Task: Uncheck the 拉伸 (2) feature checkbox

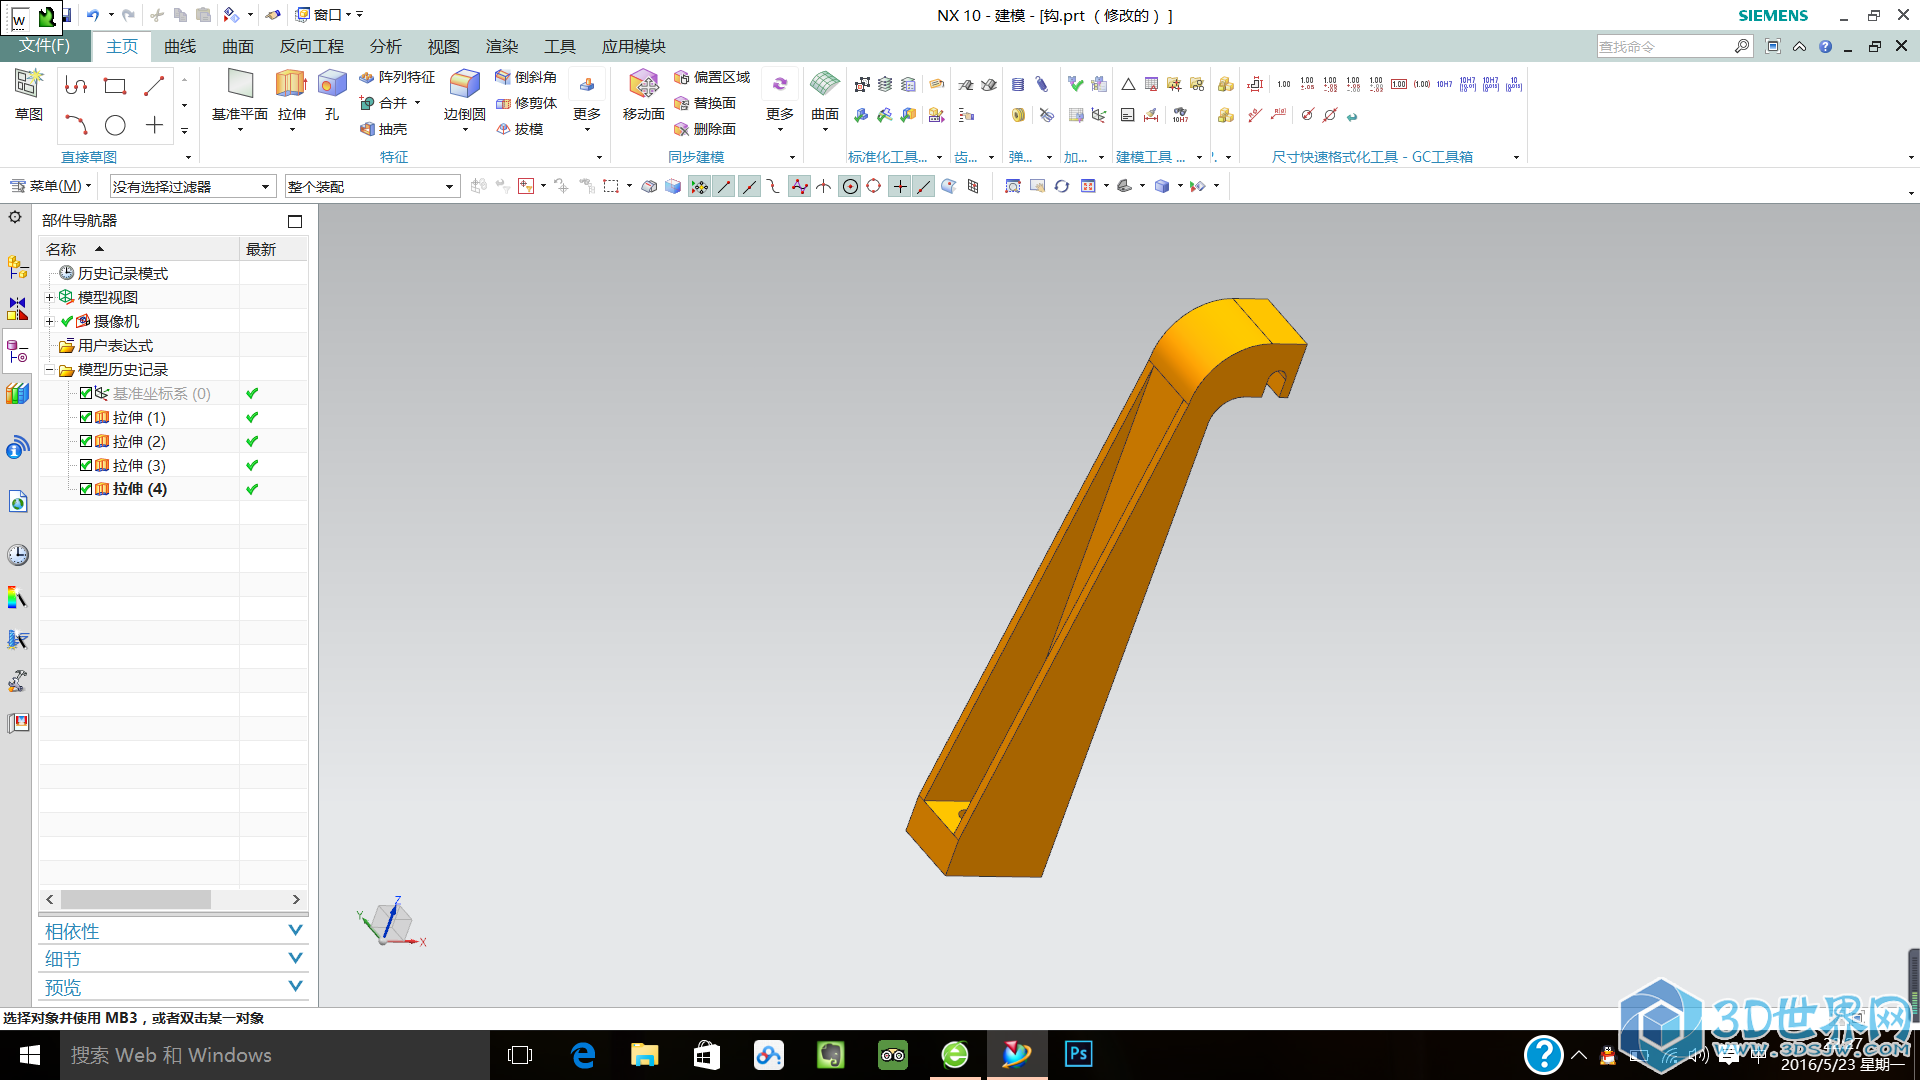Action: point(86,441)
